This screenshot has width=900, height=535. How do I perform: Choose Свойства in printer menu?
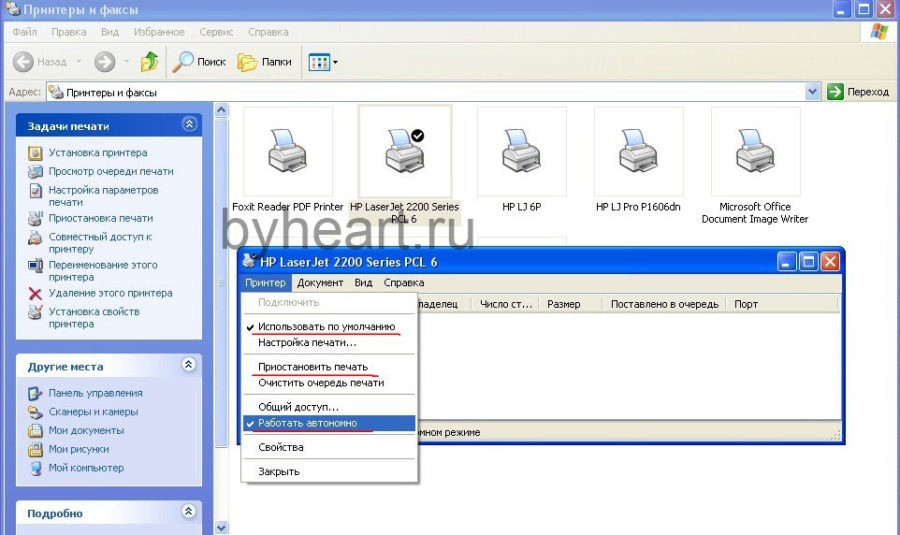point(328,447)
